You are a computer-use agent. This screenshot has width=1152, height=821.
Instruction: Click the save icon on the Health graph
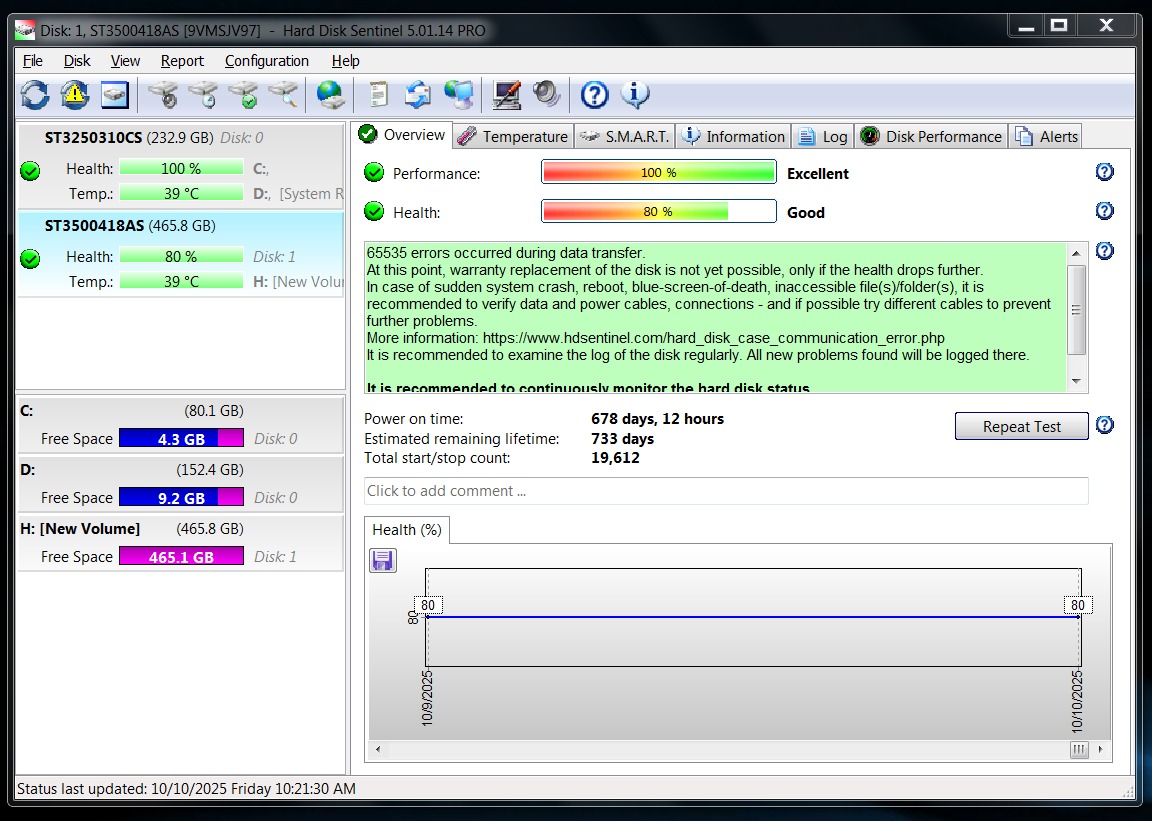point(383,560)
